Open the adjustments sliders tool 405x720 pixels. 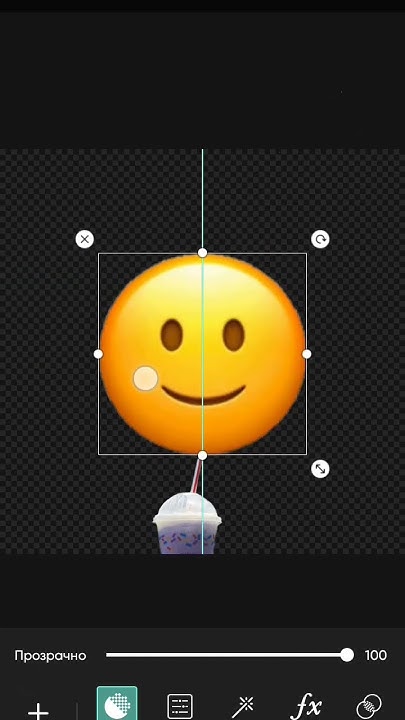click(x=180, y=706)
